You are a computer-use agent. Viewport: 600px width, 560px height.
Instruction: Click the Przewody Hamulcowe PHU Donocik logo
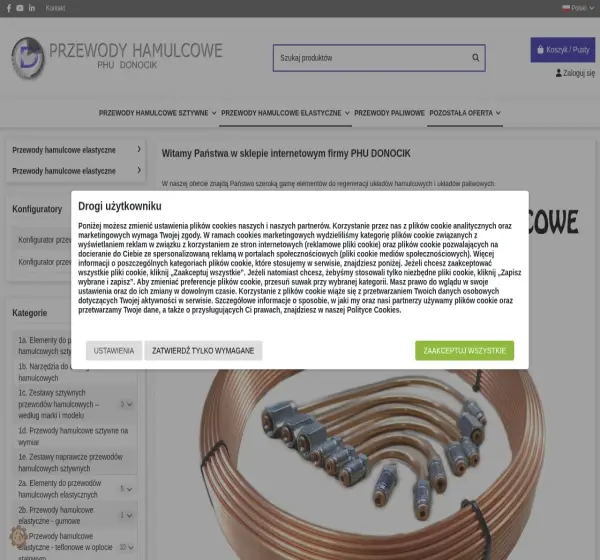coord(117,58)
